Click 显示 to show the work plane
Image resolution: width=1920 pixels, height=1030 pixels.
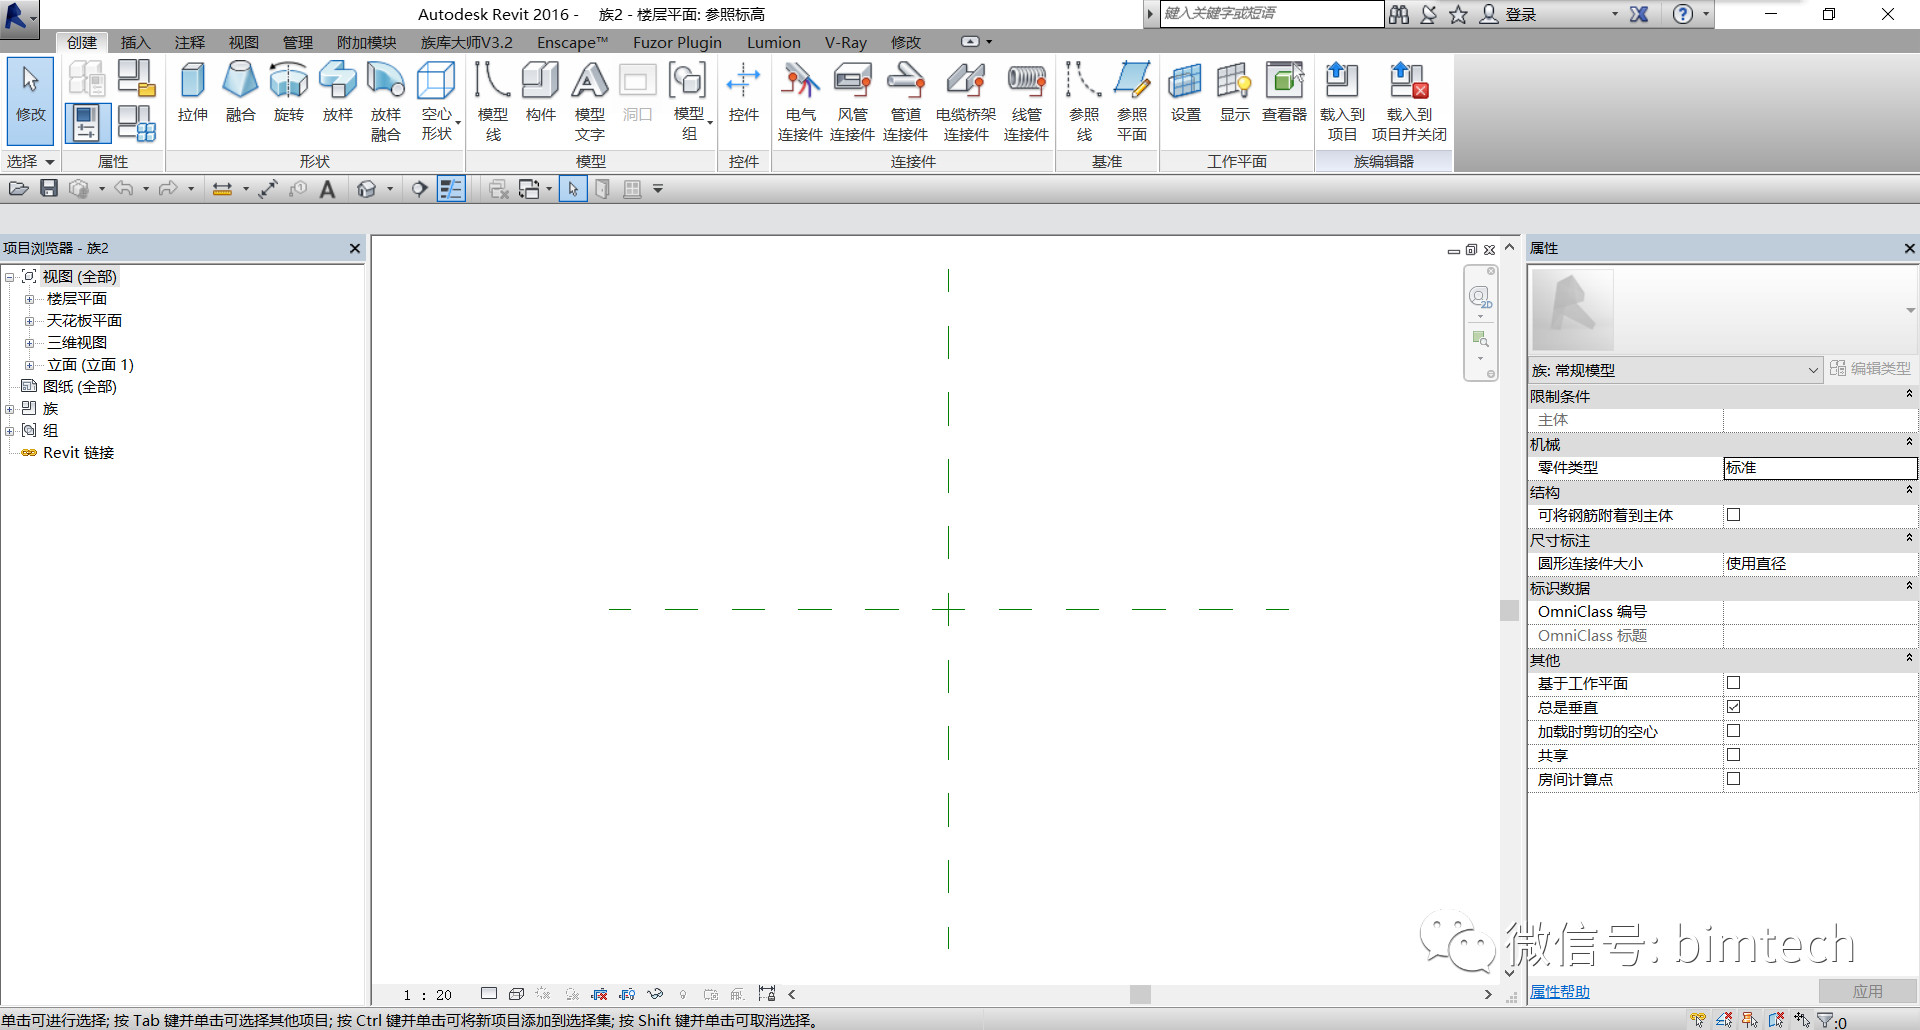[x=1234, y=91]
